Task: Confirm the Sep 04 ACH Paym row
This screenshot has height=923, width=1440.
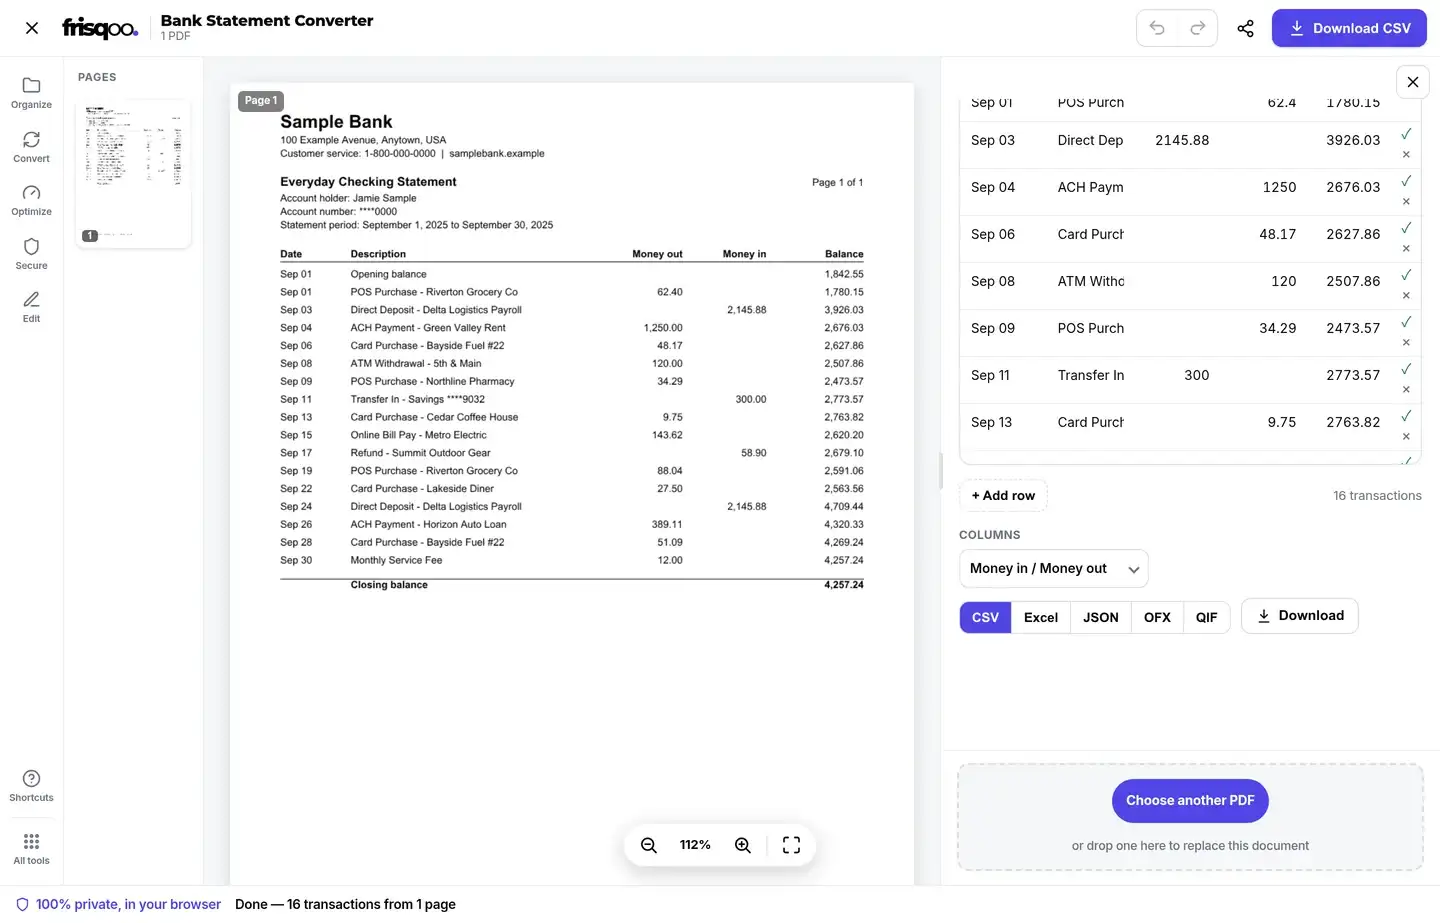Action: (x=1406, y=180)
